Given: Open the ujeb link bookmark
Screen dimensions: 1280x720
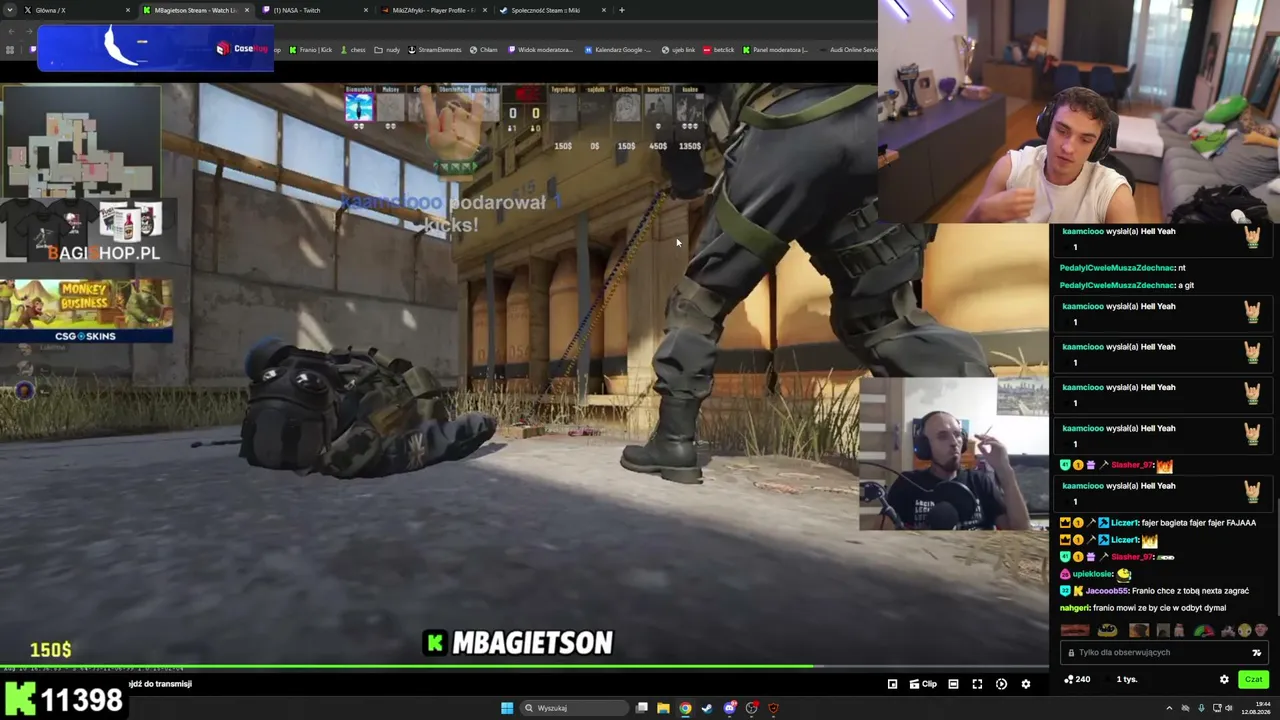Looking at the screenshot, I should tap(678, 50).
